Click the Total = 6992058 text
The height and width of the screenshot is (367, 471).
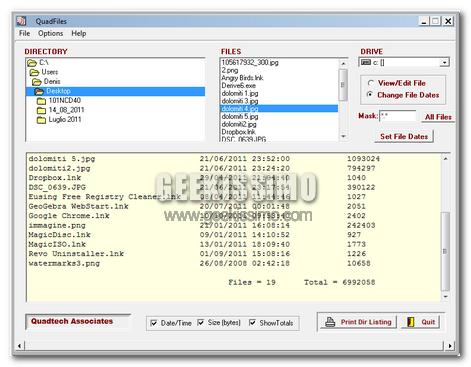tap(339, 282)
